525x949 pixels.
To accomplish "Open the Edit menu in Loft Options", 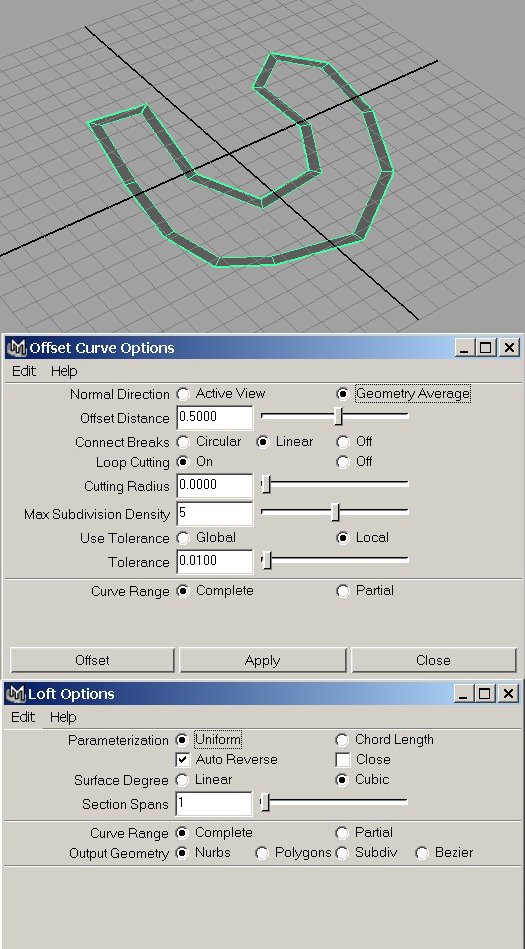I will coord(23,717).
